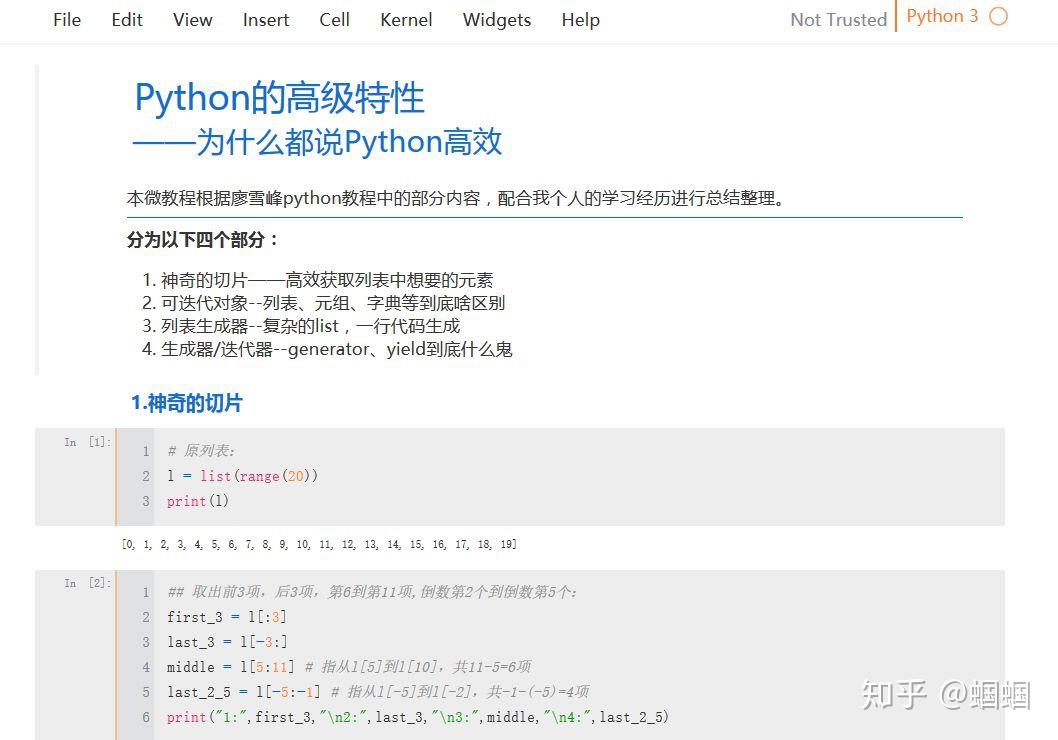Open the File menu
This screenshot has height=740, width=1058.
pyautogui.click(x=66, y=20)
